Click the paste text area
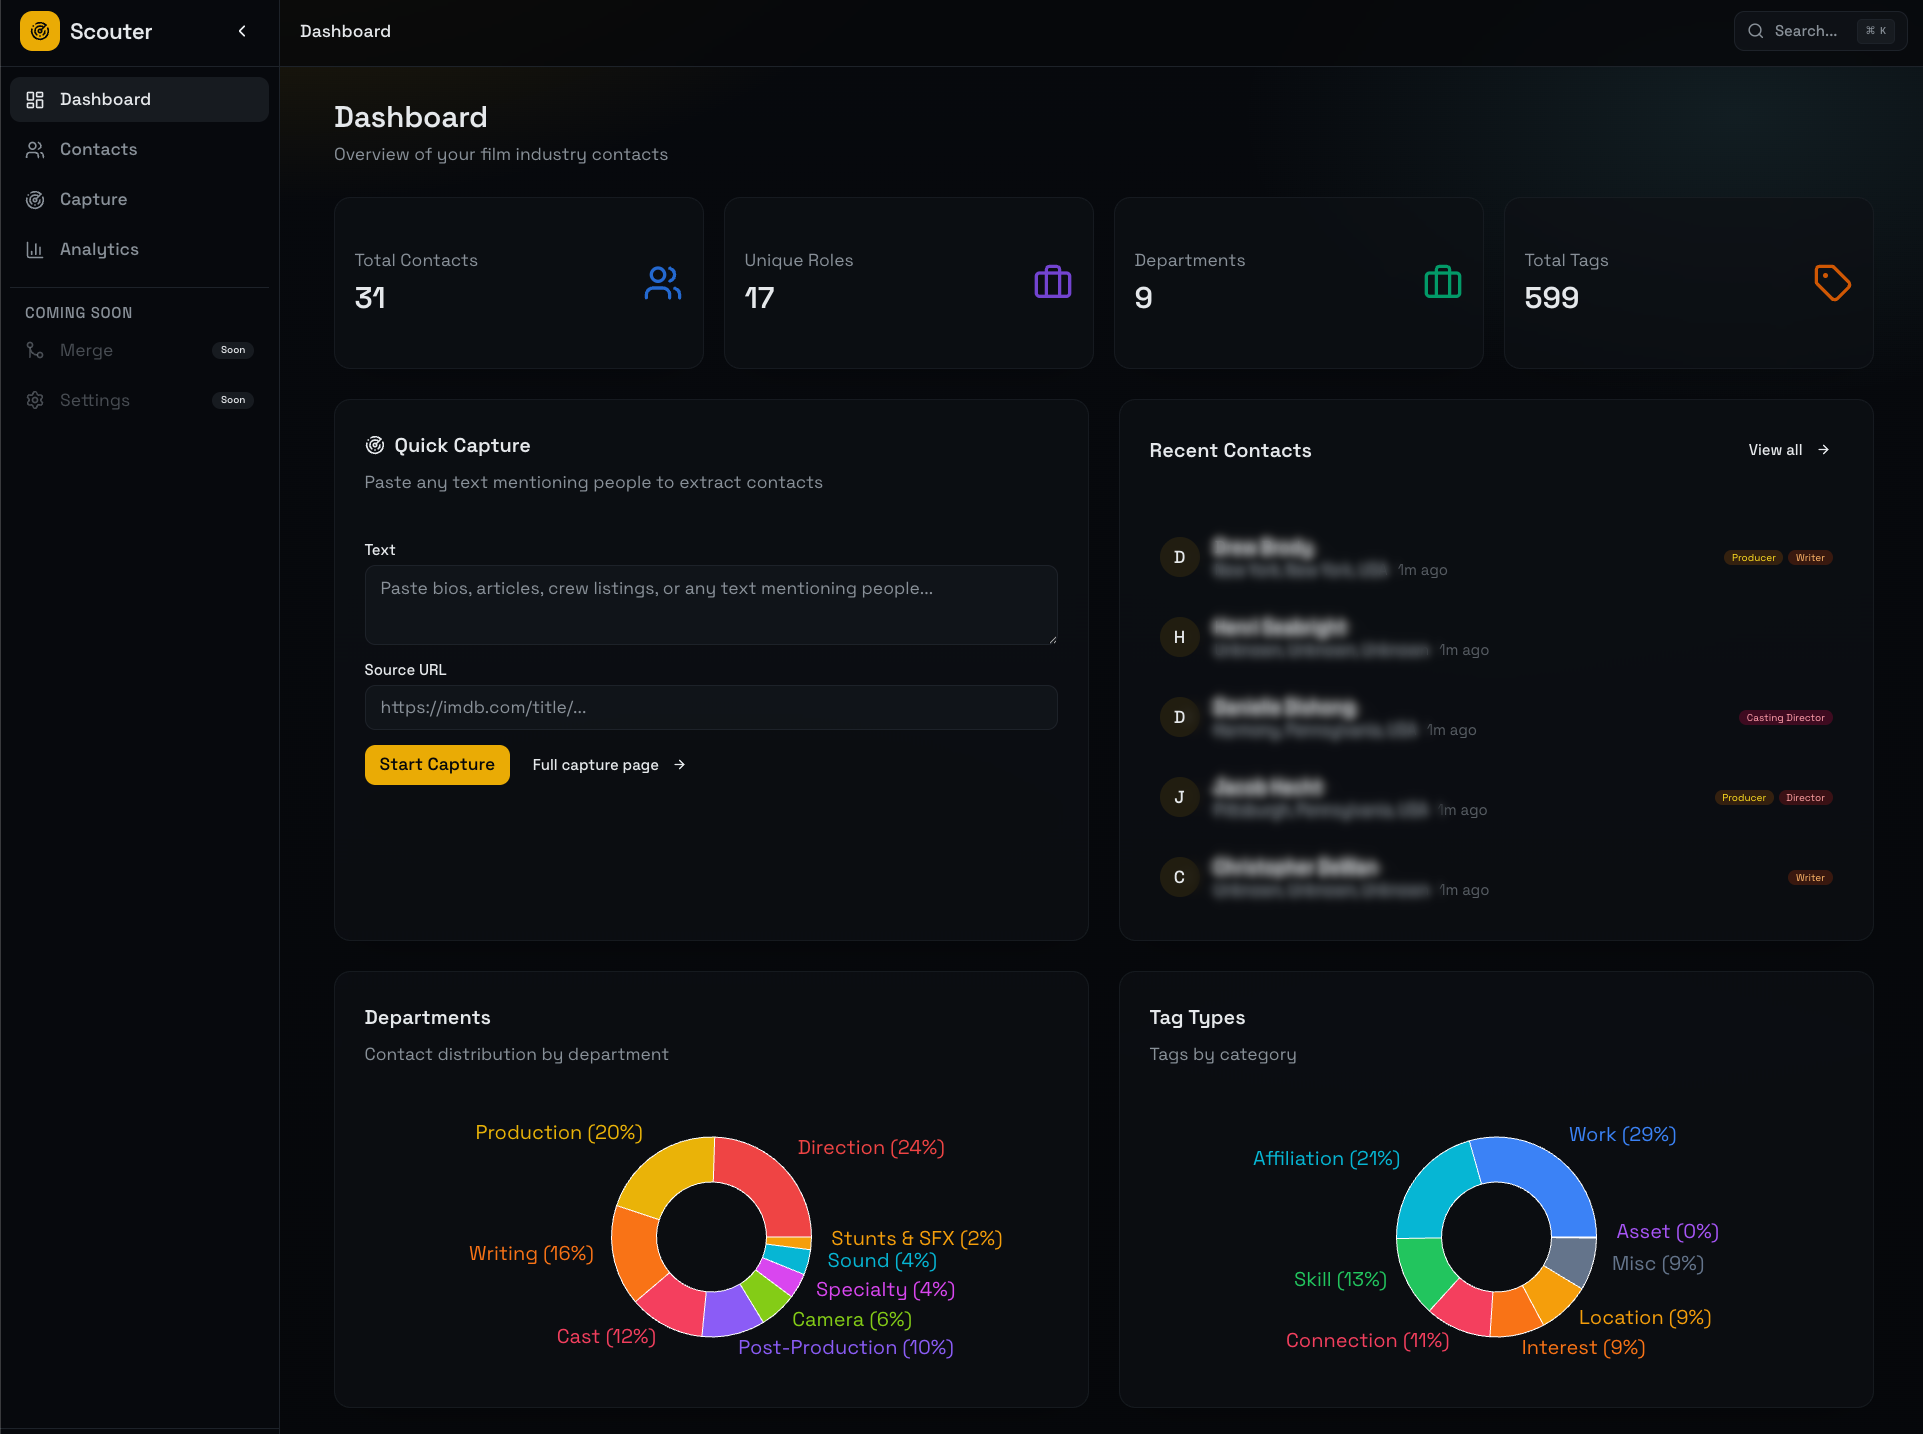 coord(710,604)
